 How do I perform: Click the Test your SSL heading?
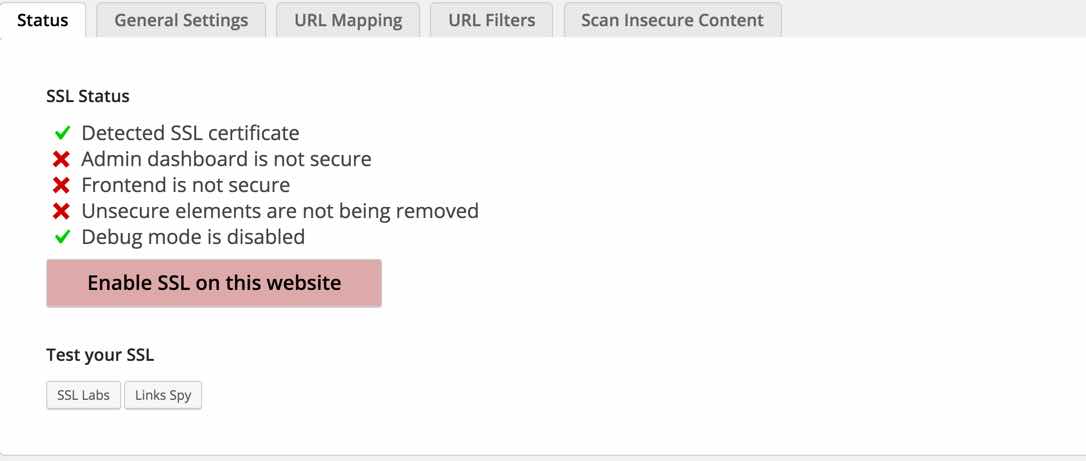100,355
